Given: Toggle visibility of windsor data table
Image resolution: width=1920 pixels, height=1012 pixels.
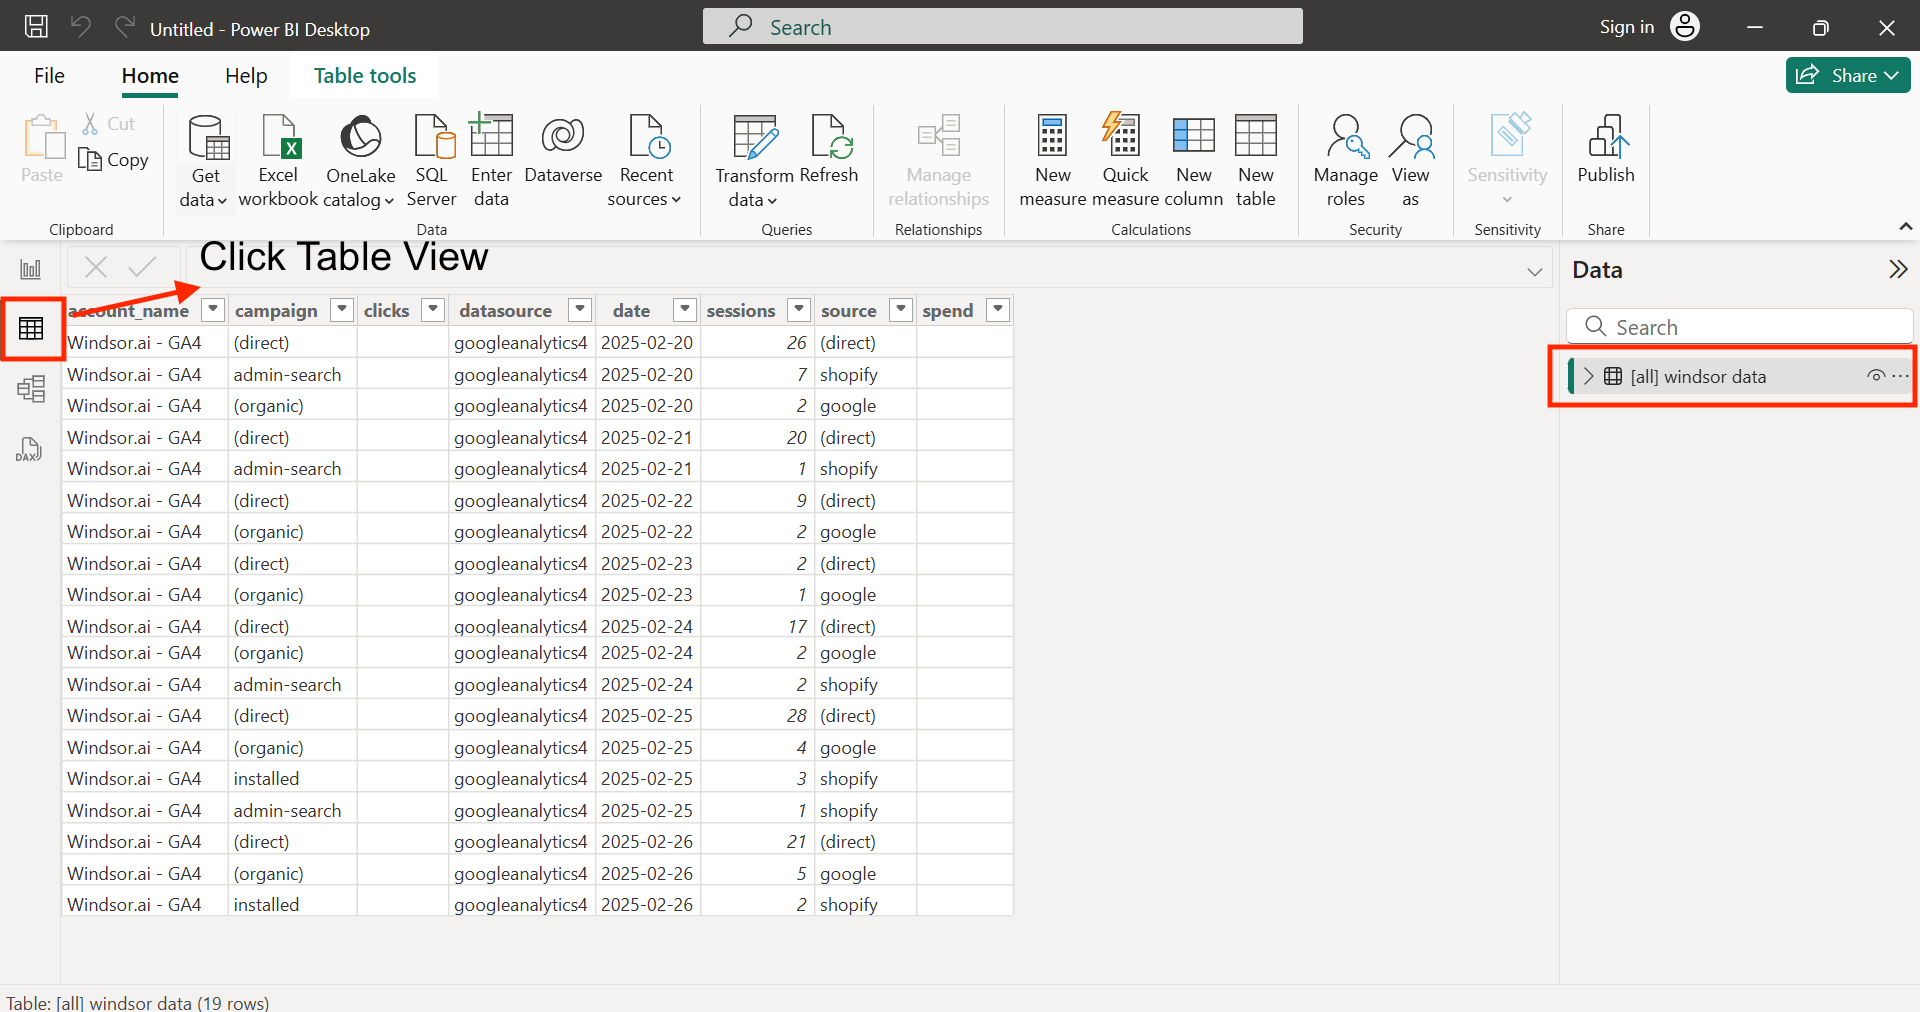Looking at the screenshot, I should tap(1875, 376).
